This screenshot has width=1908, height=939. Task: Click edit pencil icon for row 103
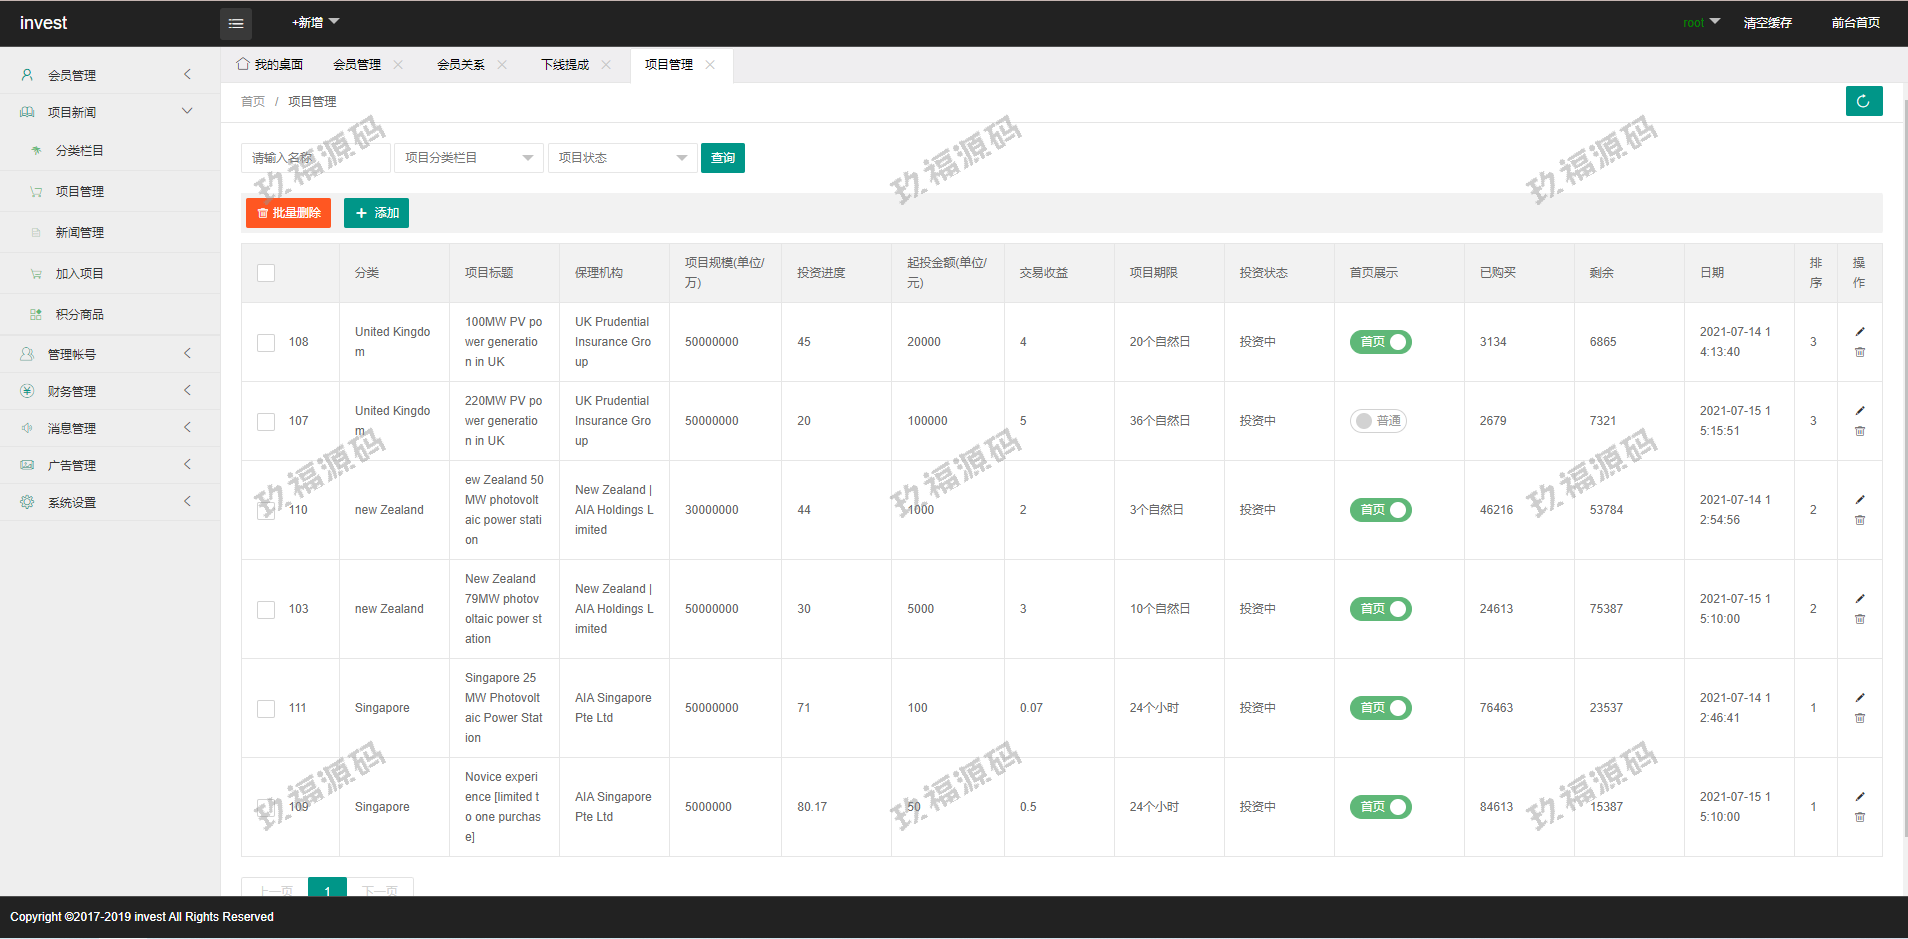pos(1859,599)
